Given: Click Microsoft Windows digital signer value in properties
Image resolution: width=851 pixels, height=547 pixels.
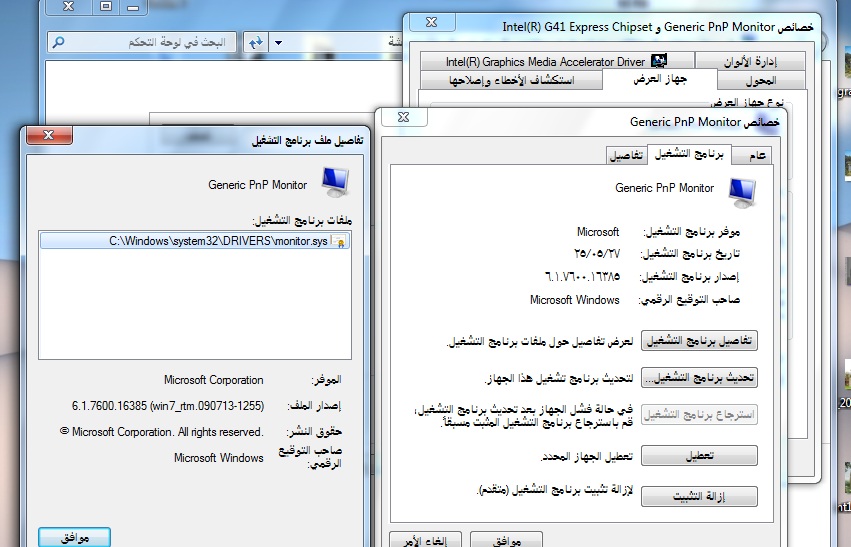Looking at the screenshot, I should [x=575, y=300].
